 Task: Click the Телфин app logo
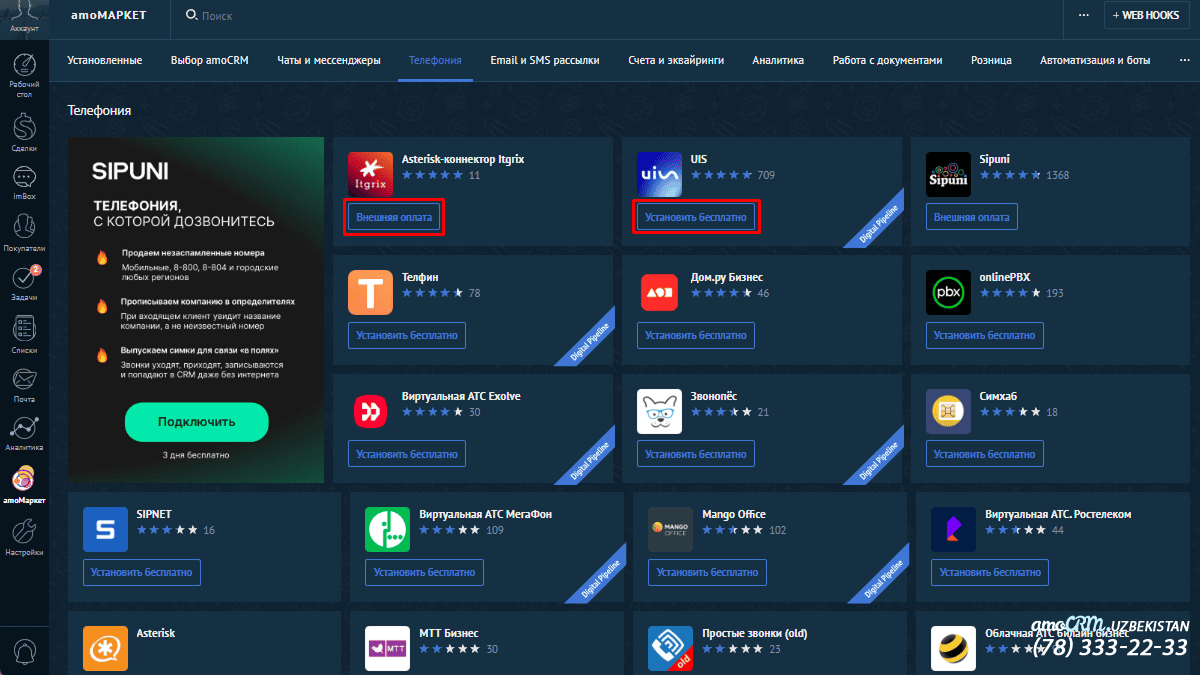(370, 292)
